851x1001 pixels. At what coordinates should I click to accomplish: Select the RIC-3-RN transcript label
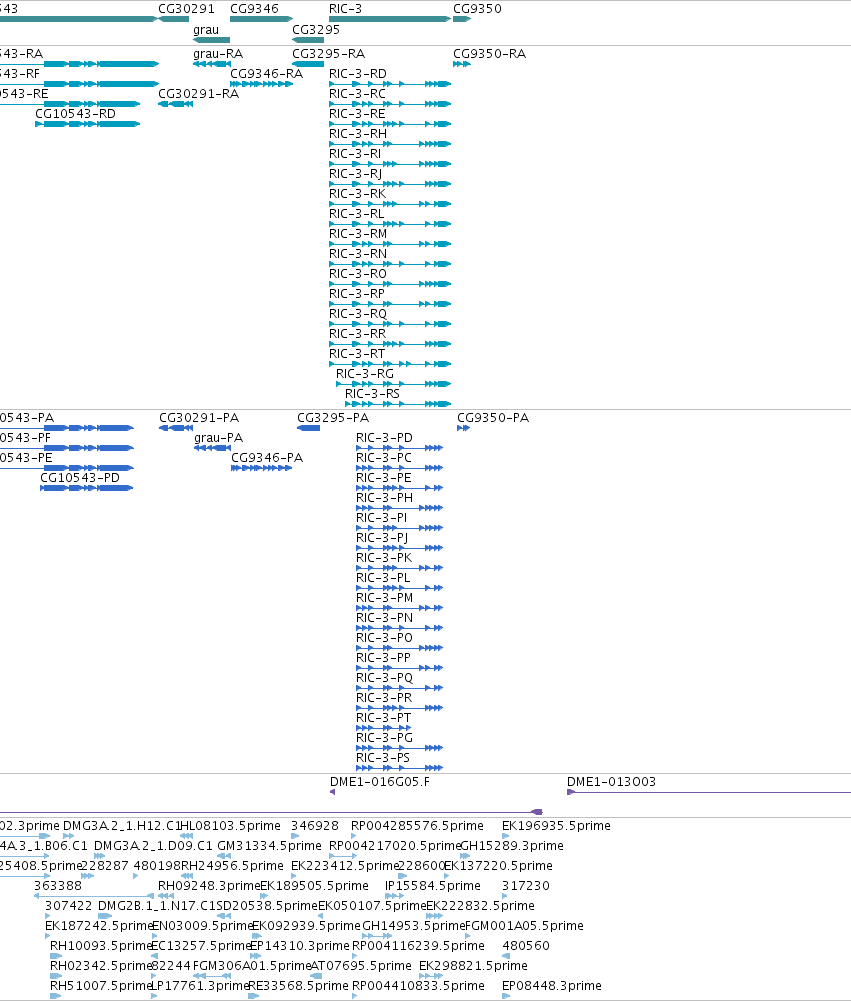(x=358, y=254)
